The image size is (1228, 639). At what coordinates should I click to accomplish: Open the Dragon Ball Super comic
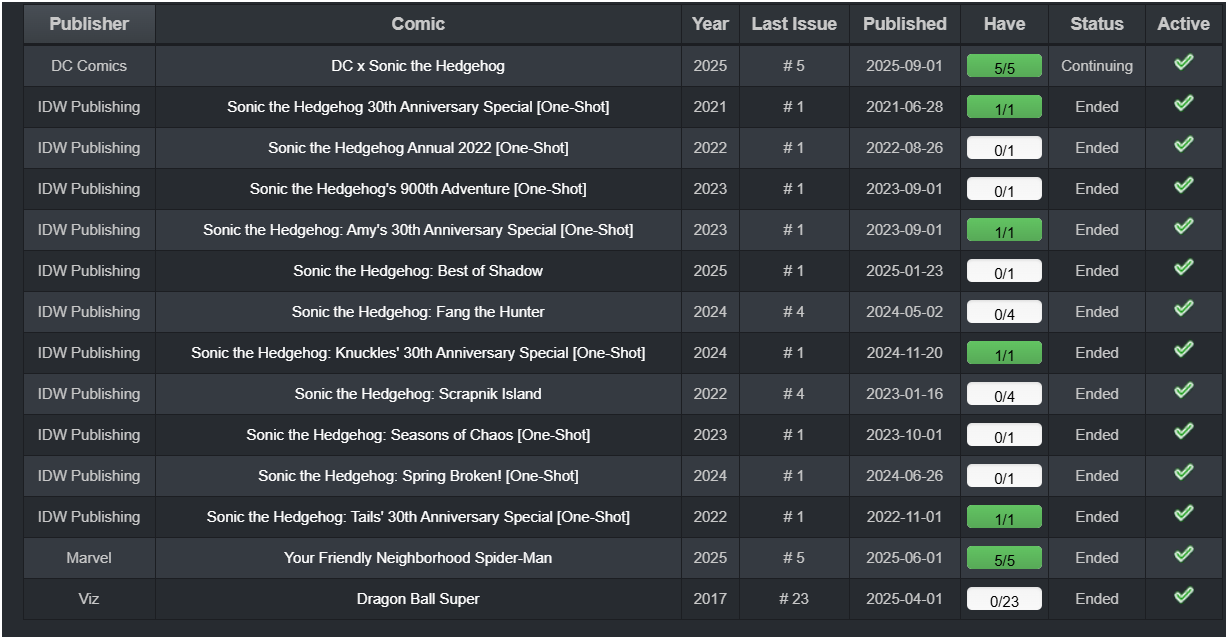click(418, 599)
